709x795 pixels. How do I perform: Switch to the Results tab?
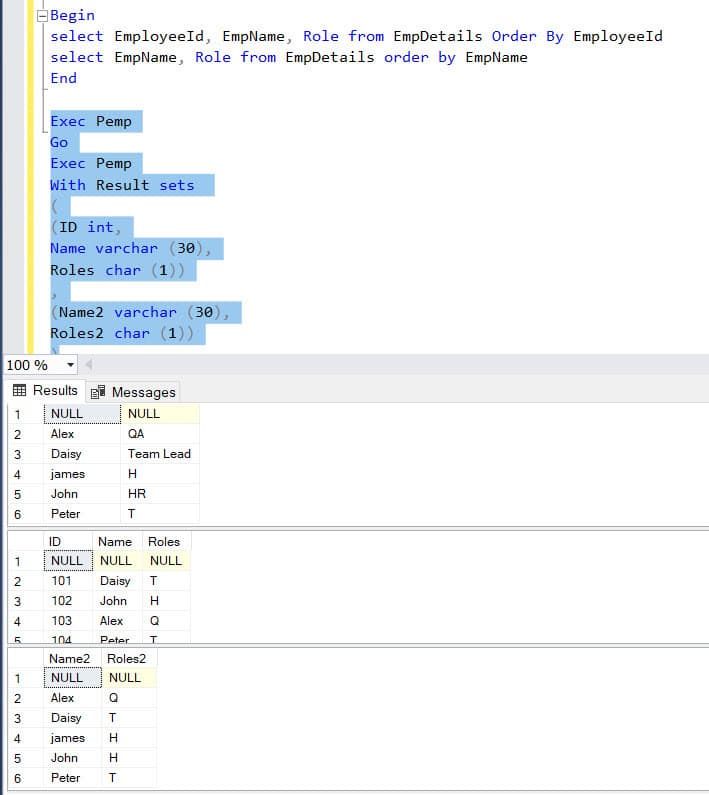coord(45,390)
